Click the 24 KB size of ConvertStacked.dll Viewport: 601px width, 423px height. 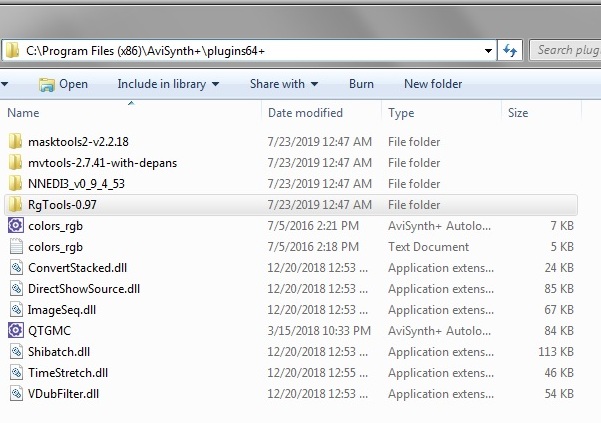(559, 268)
